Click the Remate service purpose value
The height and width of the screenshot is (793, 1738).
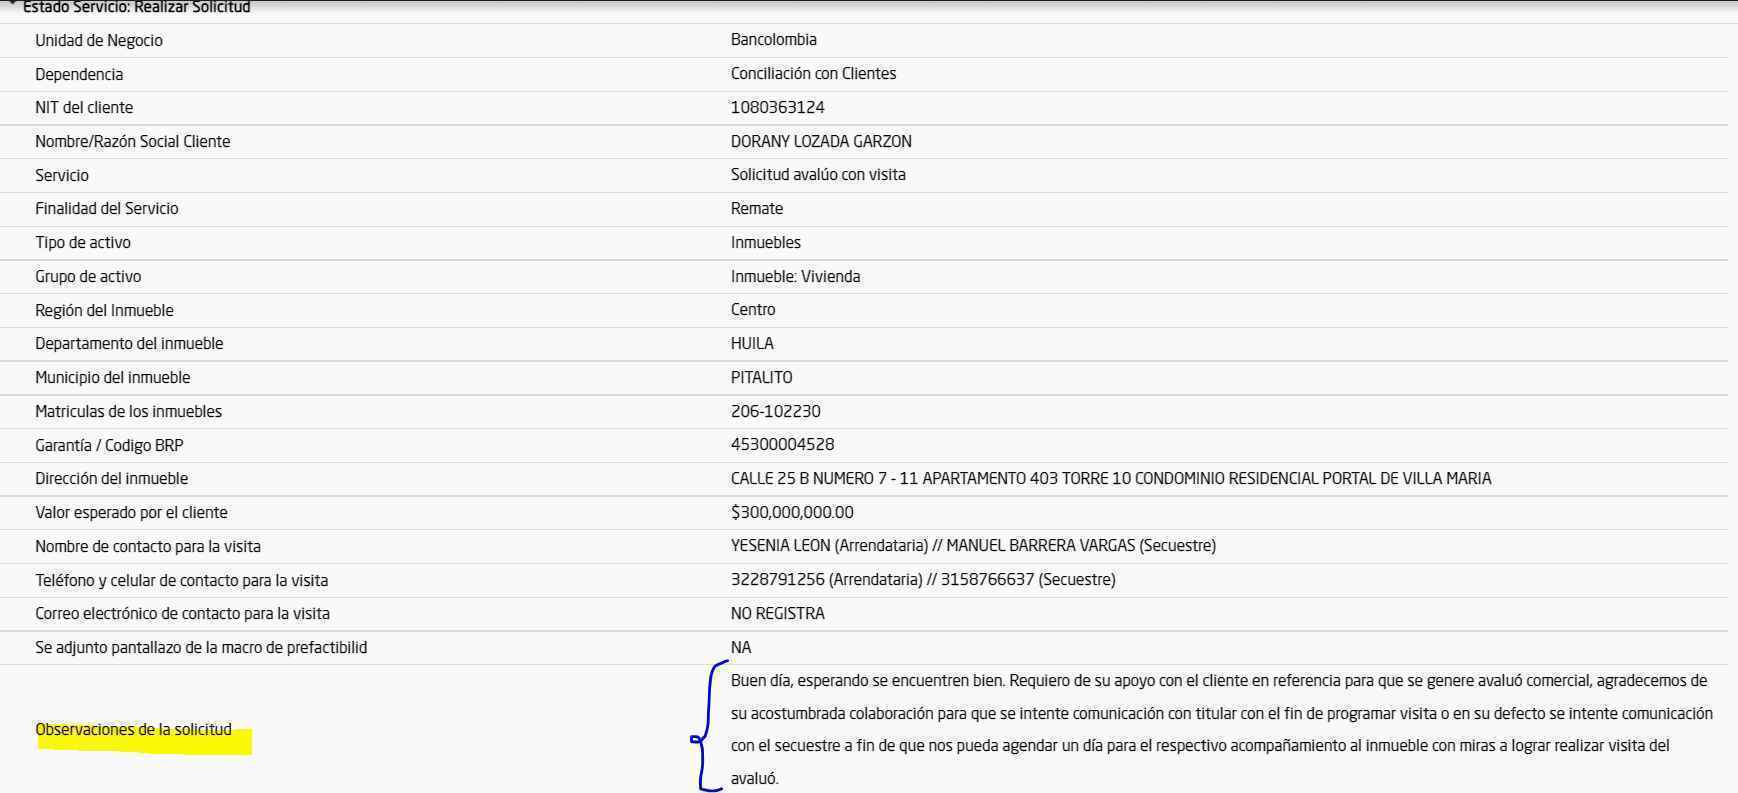pos(756,209)
